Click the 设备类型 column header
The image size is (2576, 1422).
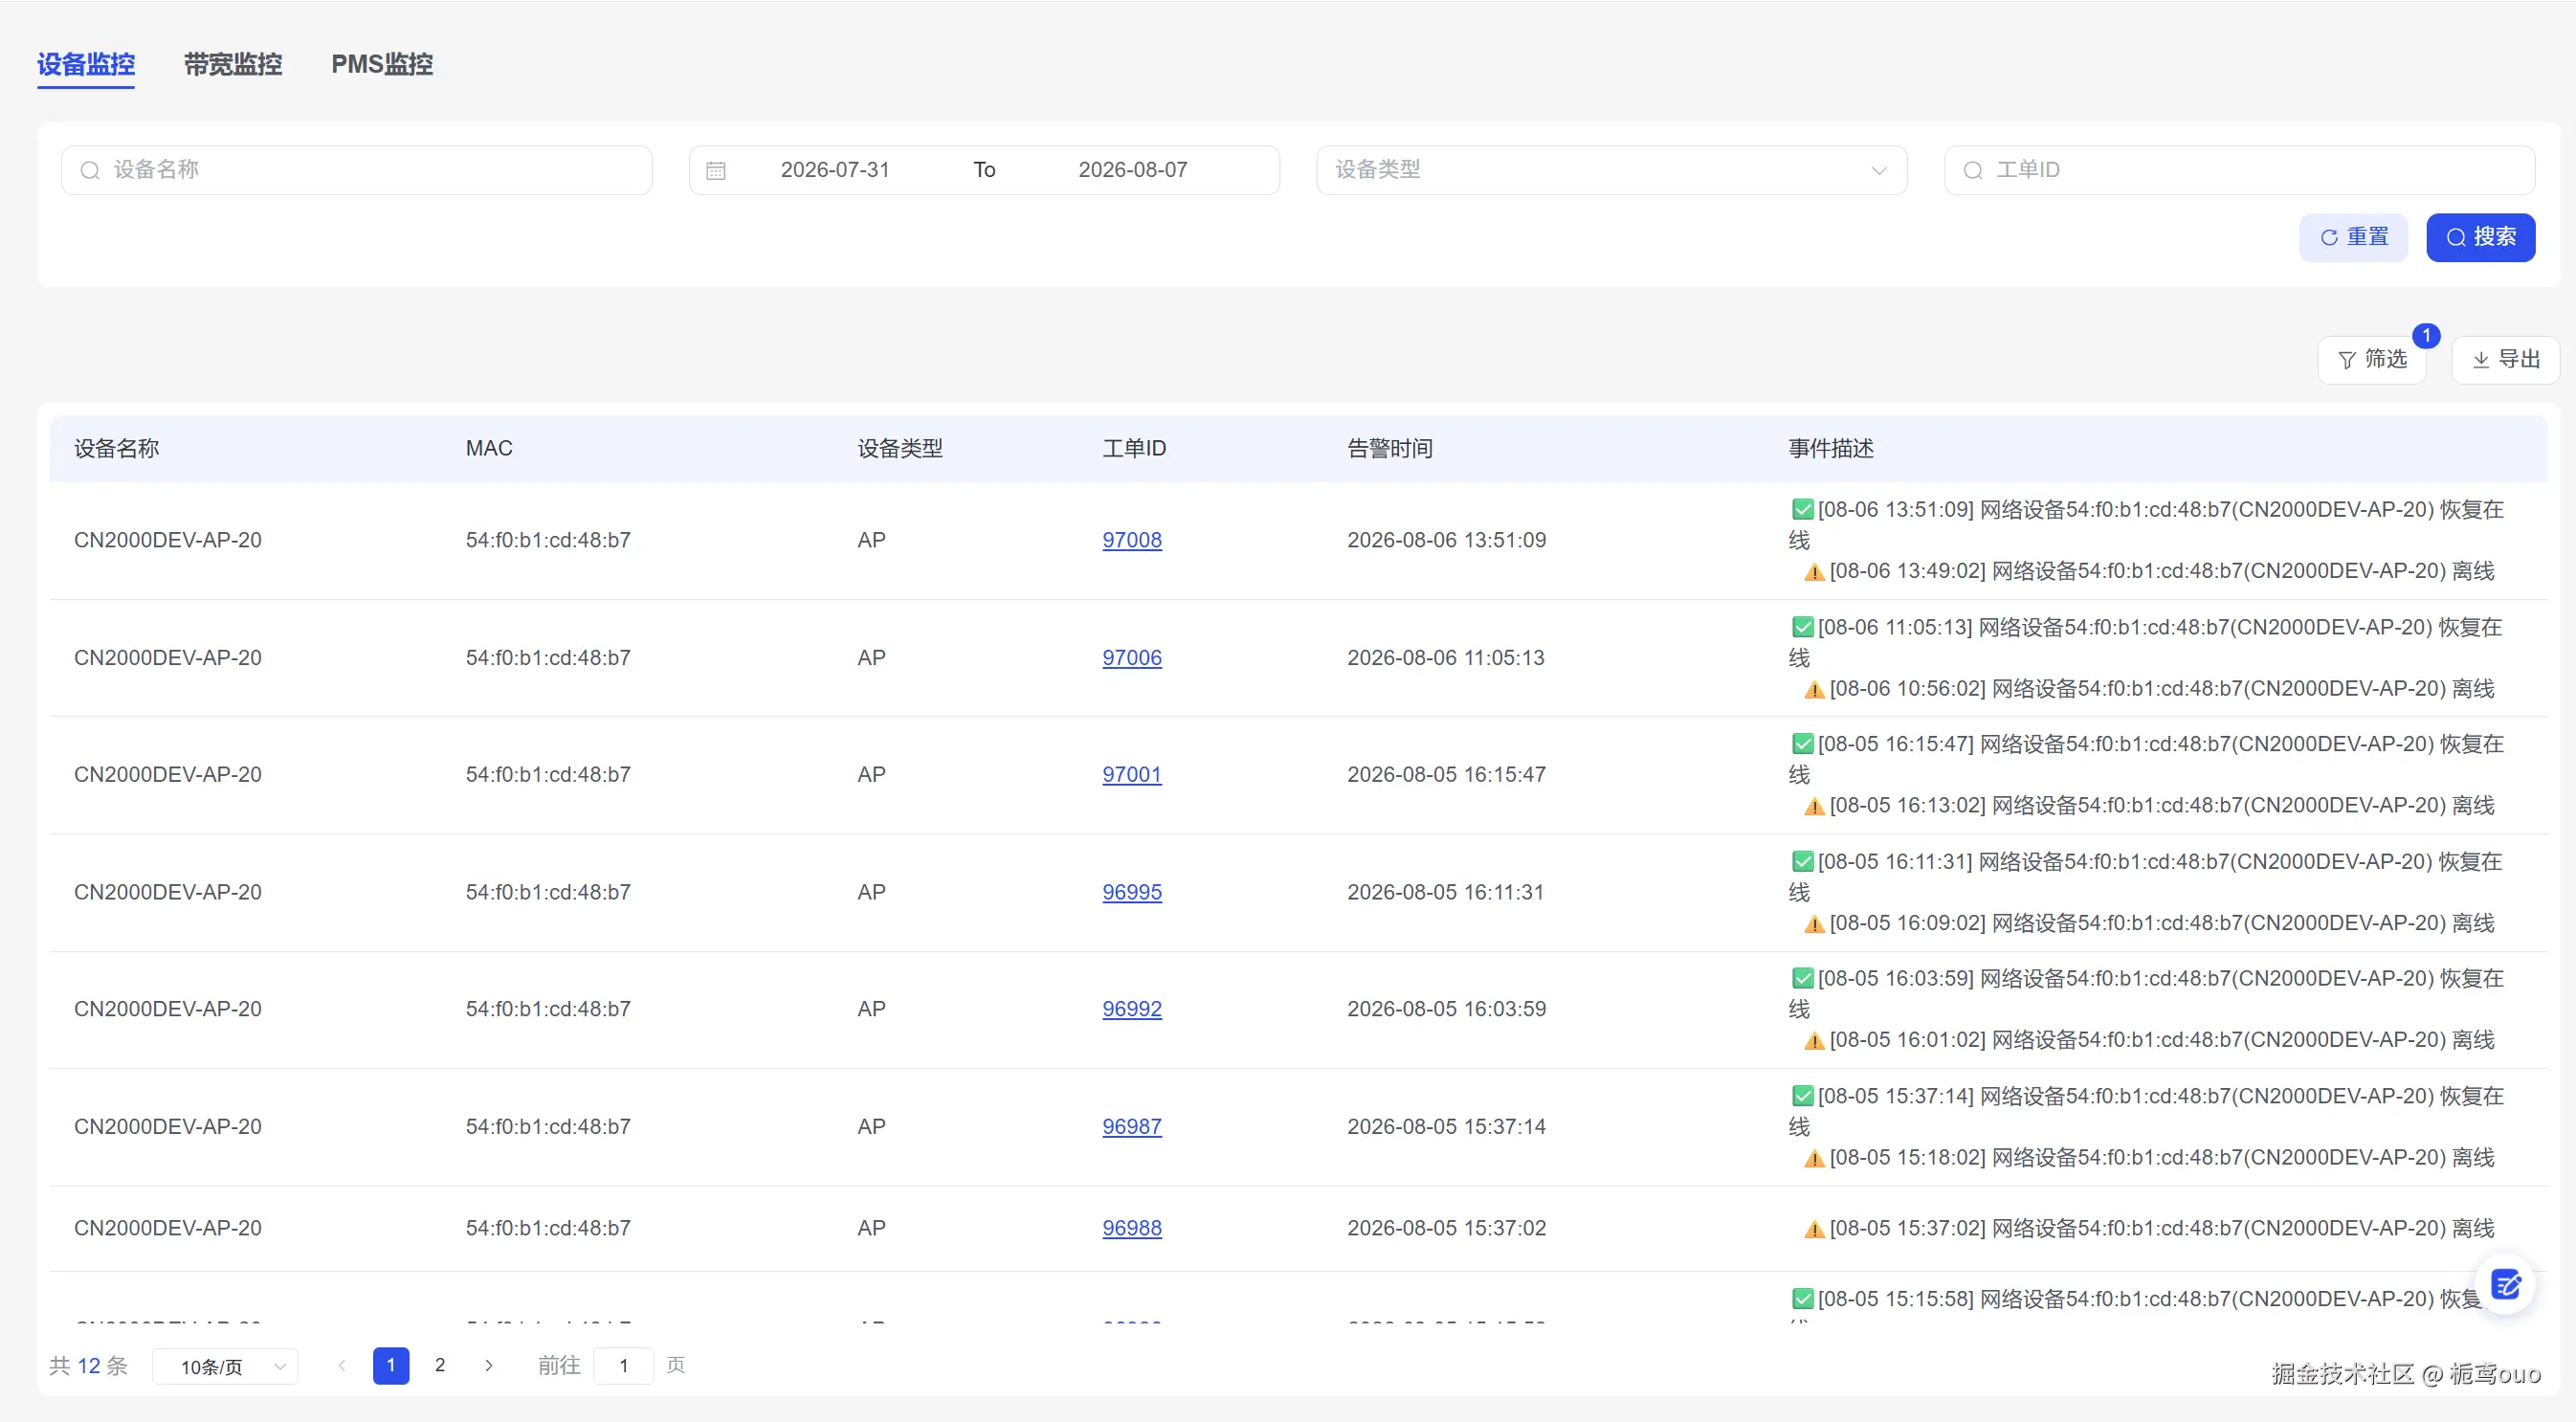pyautogui.click(x=900, y=449)
